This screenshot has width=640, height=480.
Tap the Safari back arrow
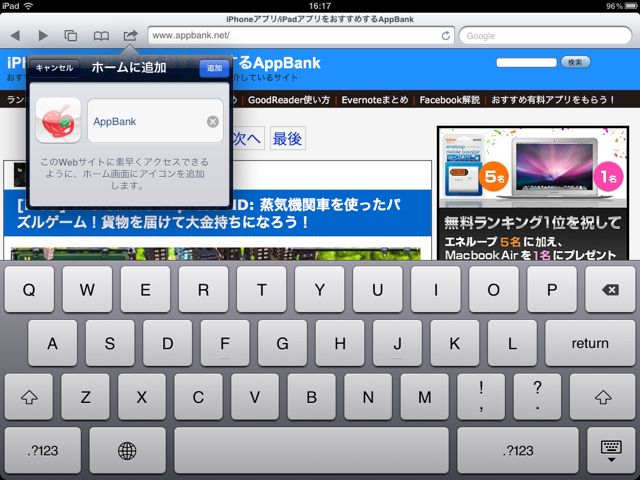pyautogui.click(x=15, y=36)
